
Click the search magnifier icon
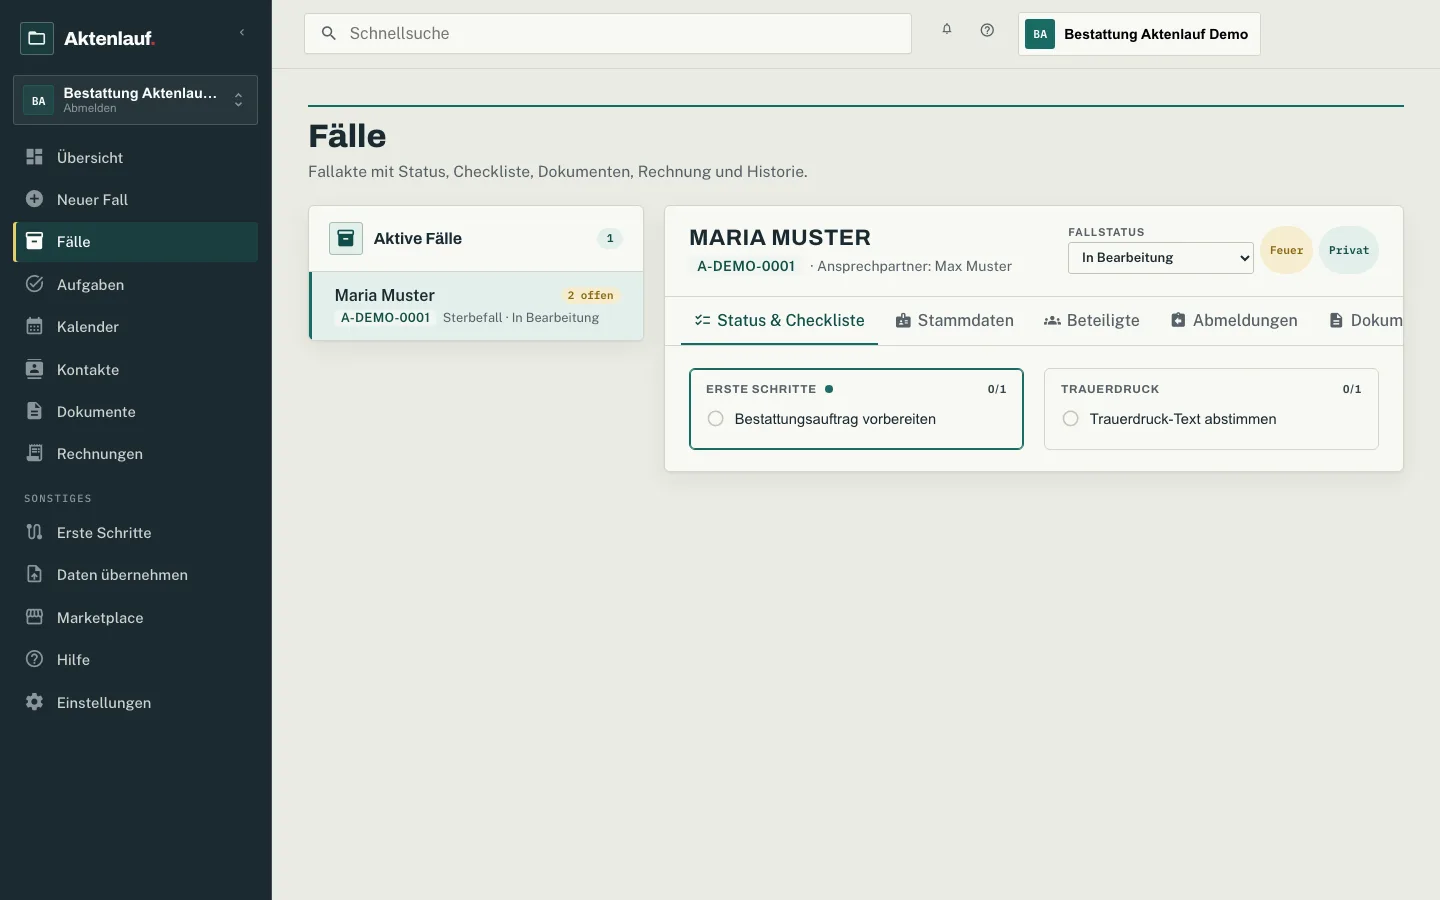coord(328,33)
